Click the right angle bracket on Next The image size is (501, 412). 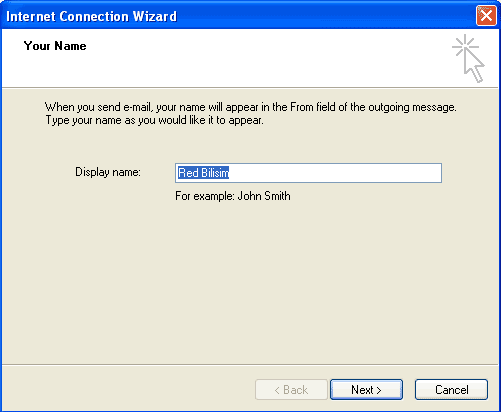(x=379, y=390)
